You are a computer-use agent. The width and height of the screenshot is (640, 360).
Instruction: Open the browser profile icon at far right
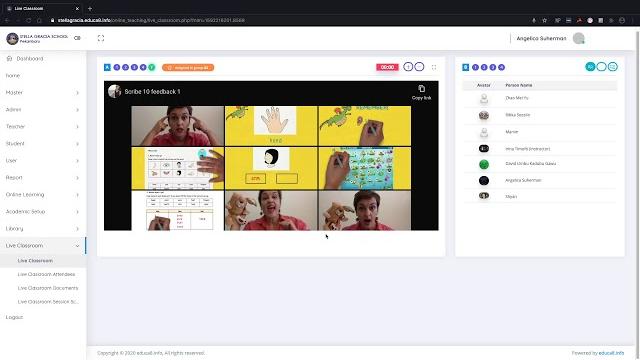coord(622,20)
